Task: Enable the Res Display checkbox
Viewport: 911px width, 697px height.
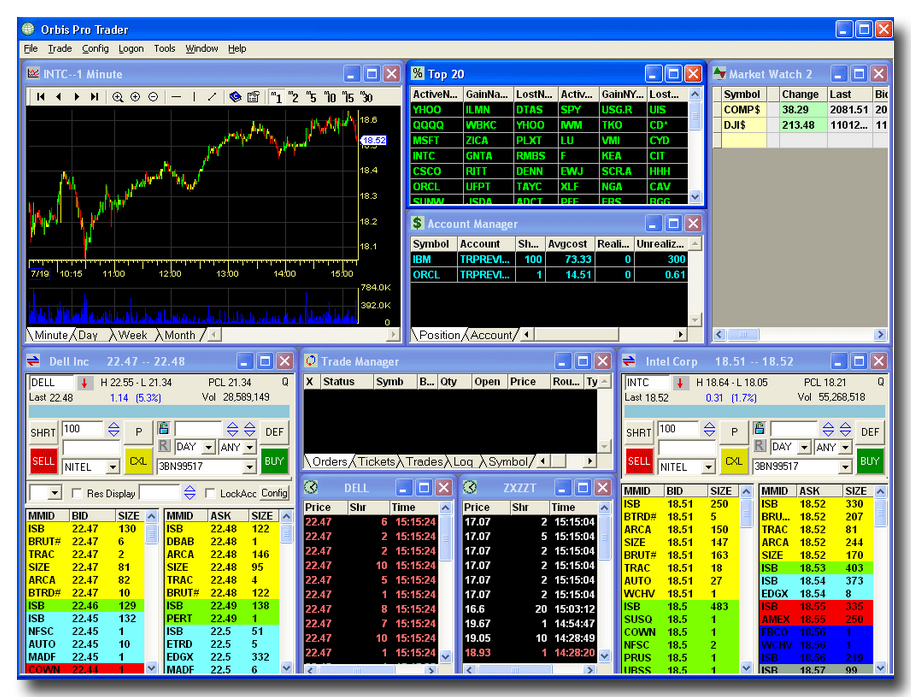Action: (77, 493)
